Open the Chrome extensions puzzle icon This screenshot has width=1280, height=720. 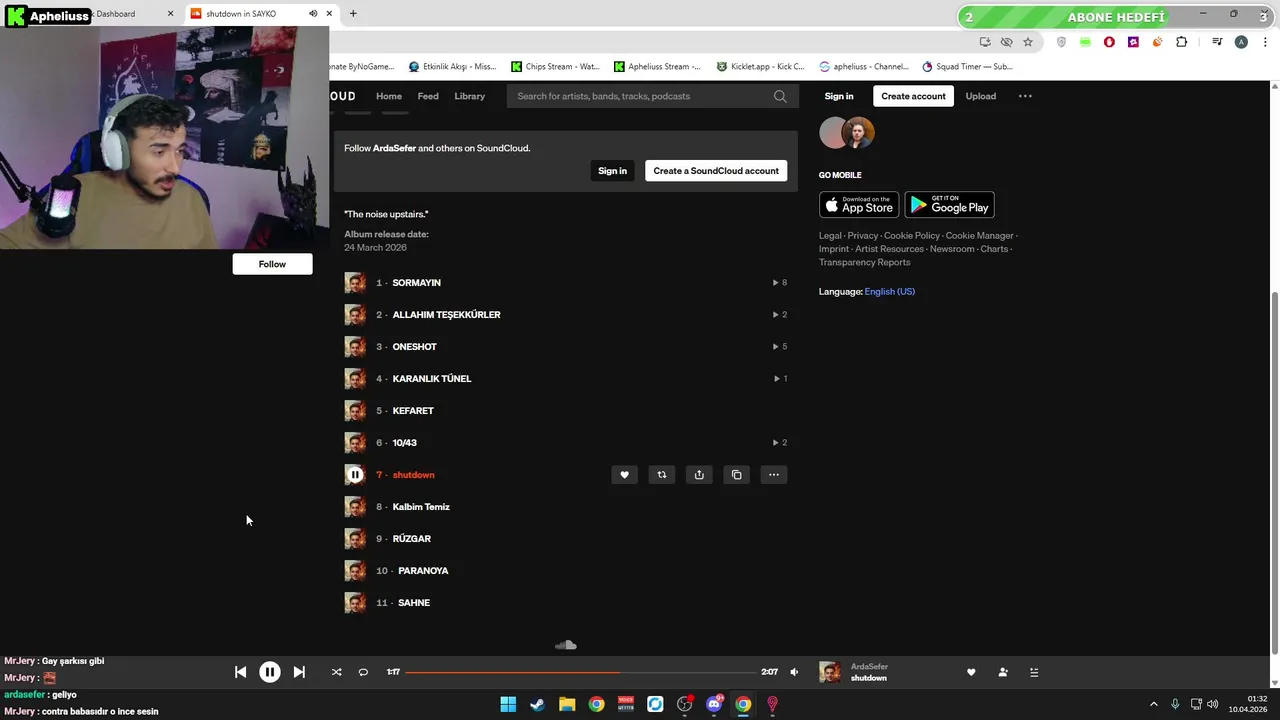click(x=1182, y=42)
